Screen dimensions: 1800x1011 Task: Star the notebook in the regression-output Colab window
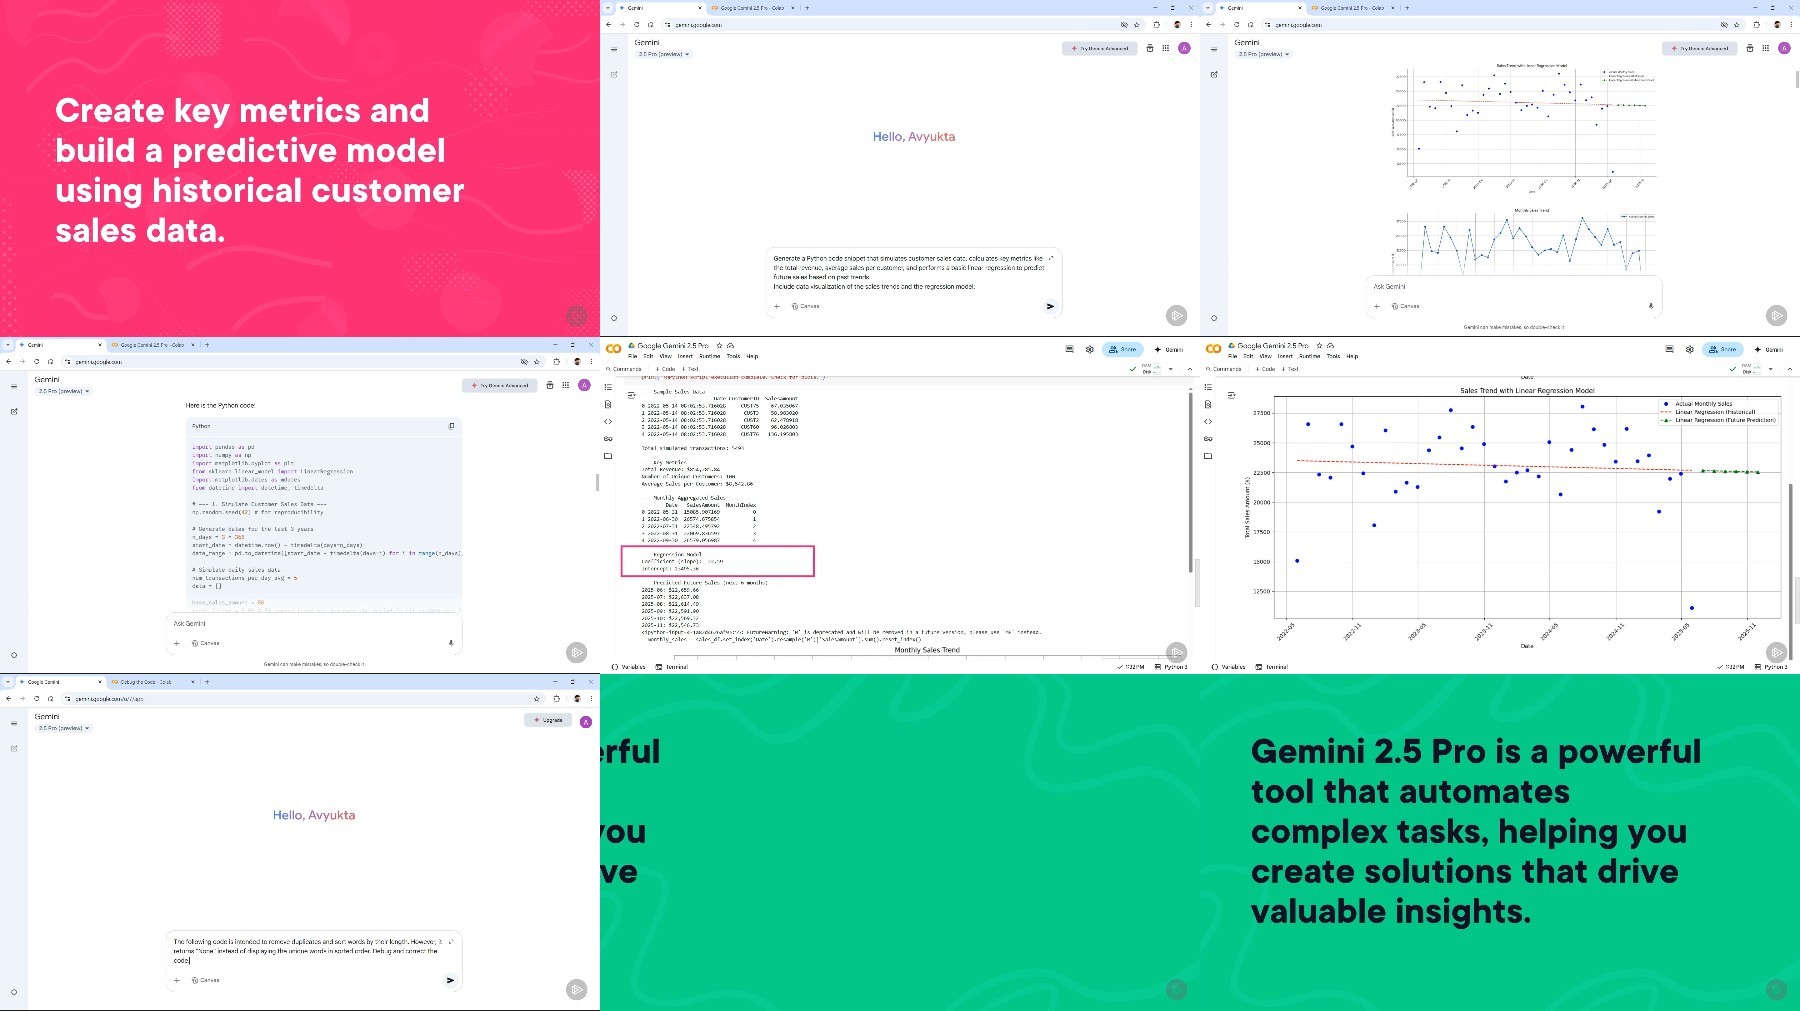pos(719,346)
